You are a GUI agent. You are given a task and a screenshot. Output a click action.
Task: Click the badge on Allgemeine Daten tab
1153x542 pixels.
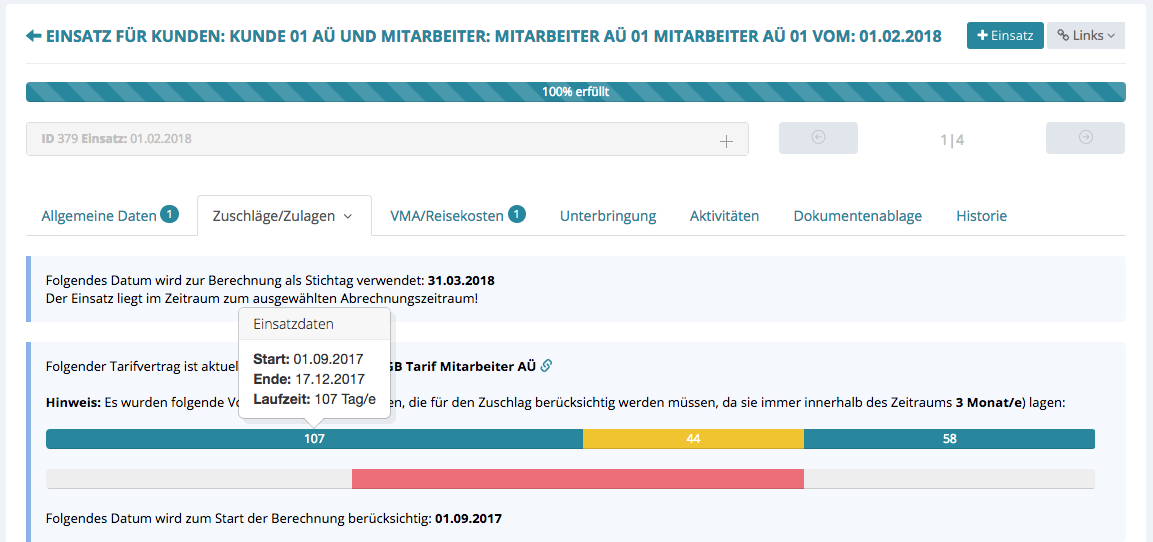[x=169, y=214]
